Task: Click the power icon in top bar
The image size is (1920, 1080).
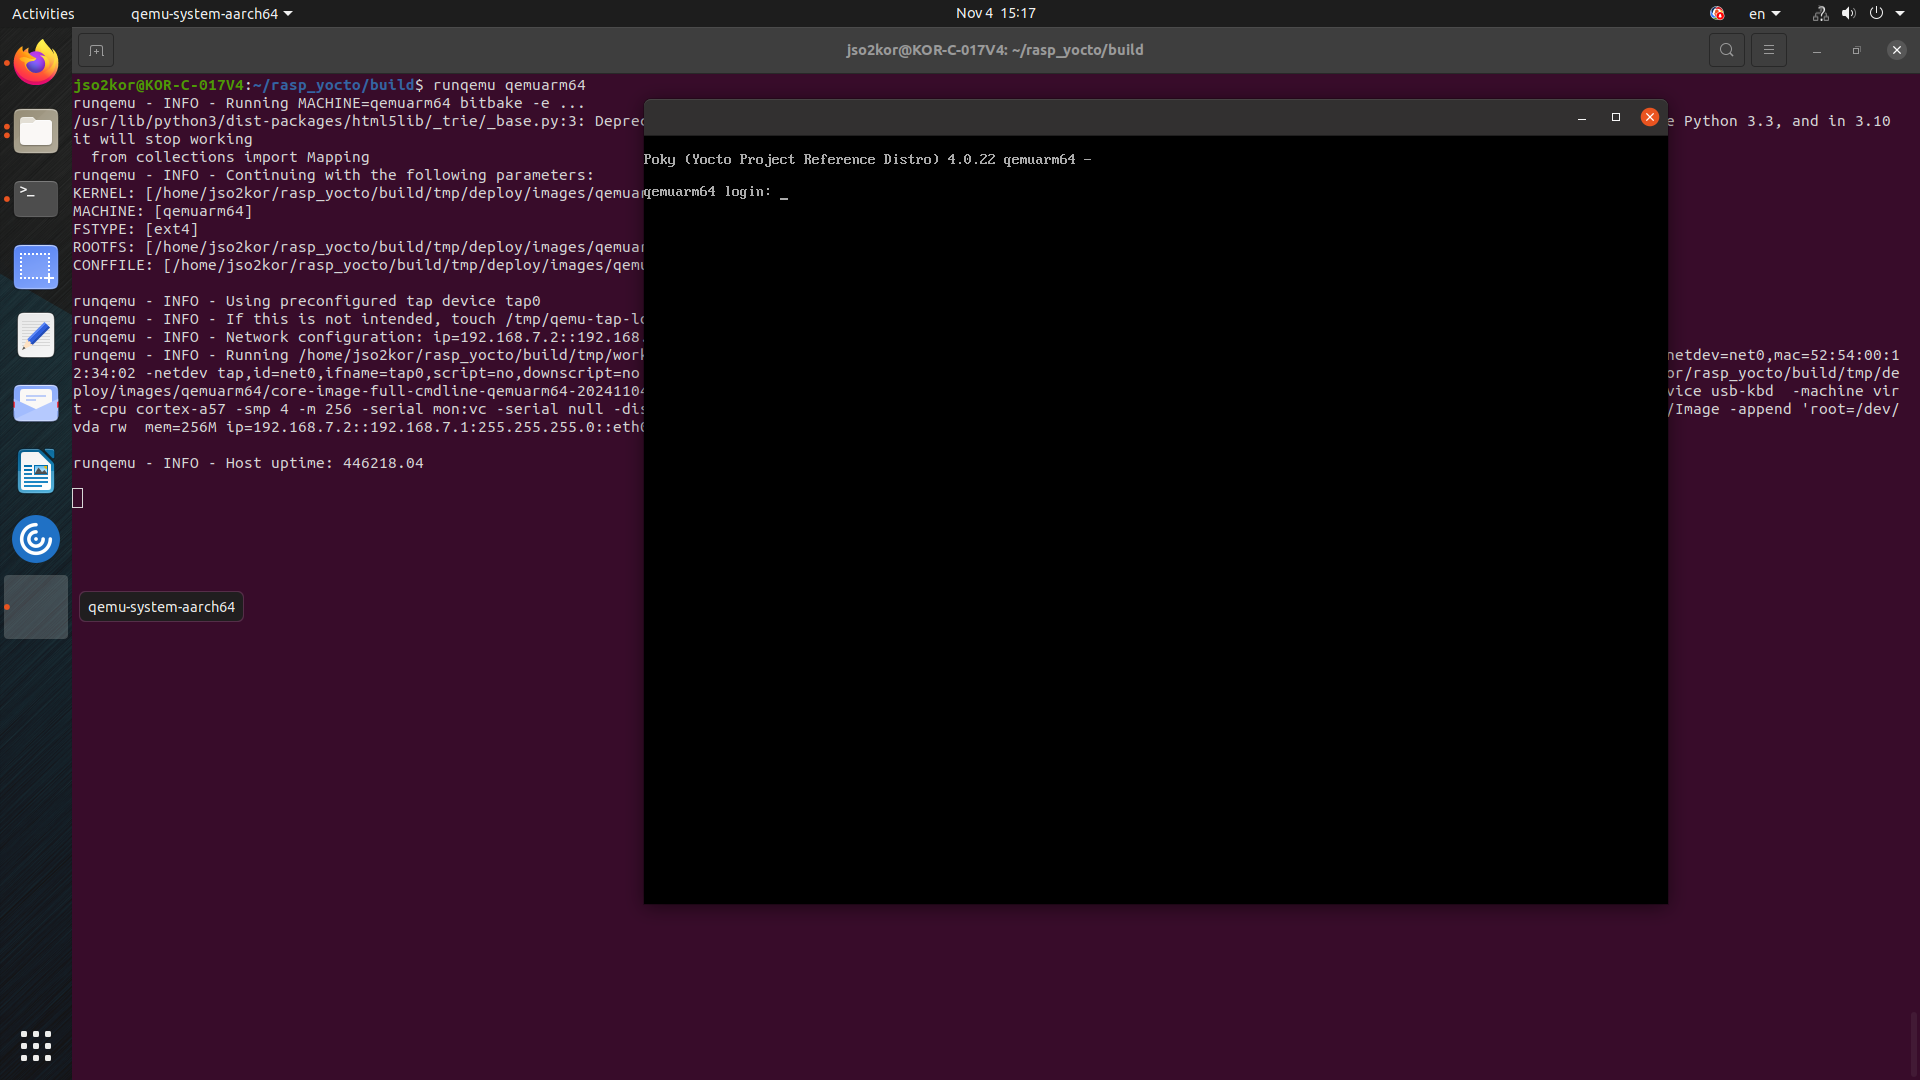Action: [1876, 13]
